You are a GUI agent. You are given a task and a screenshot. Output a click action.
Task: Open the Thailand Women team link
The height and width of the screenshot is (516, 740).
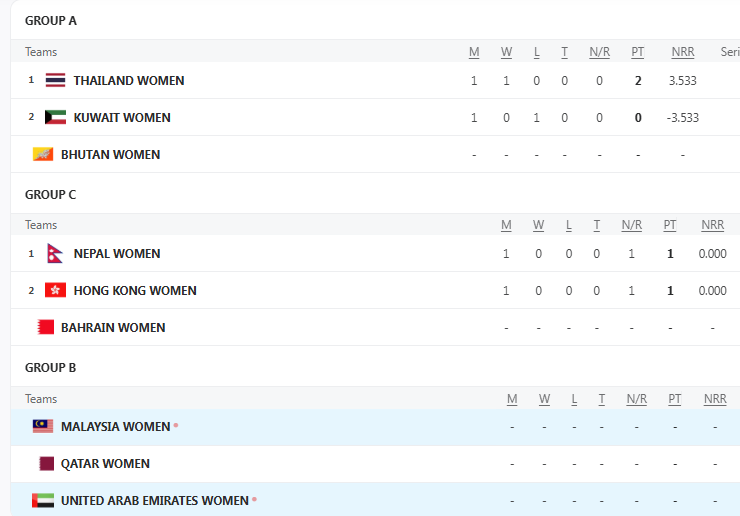click(129, 80)
